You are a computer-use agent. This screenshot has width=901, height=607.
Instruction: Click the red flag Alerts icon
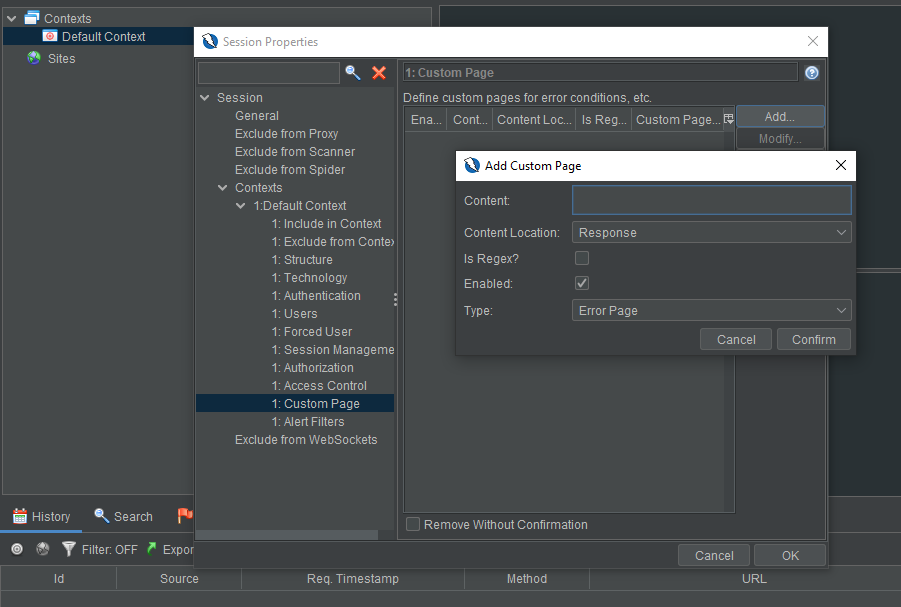(185, 516)
